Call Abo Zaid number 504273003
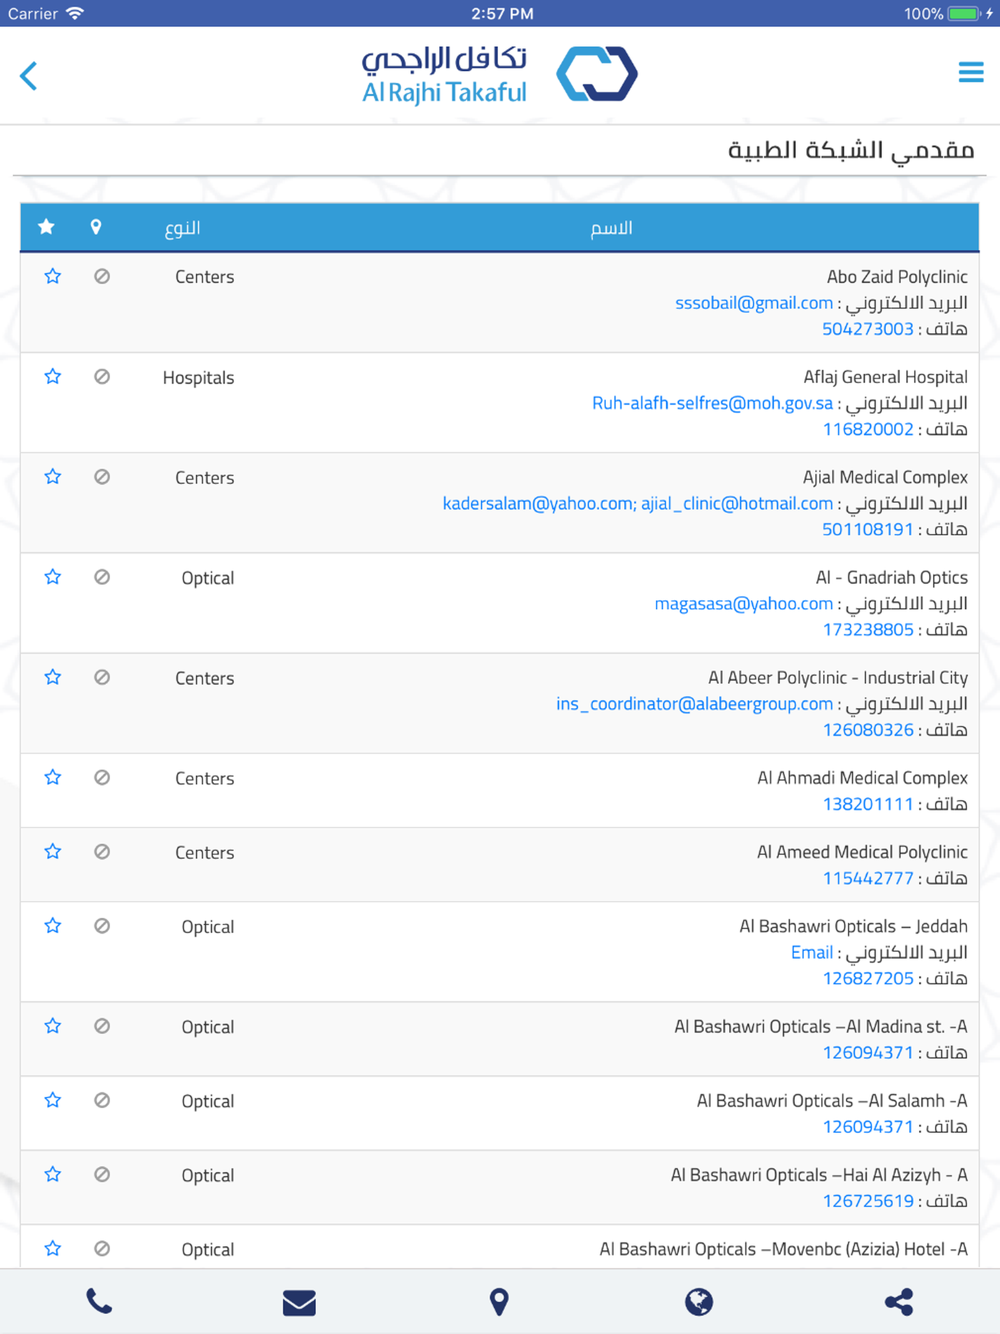 pos(868,329)
